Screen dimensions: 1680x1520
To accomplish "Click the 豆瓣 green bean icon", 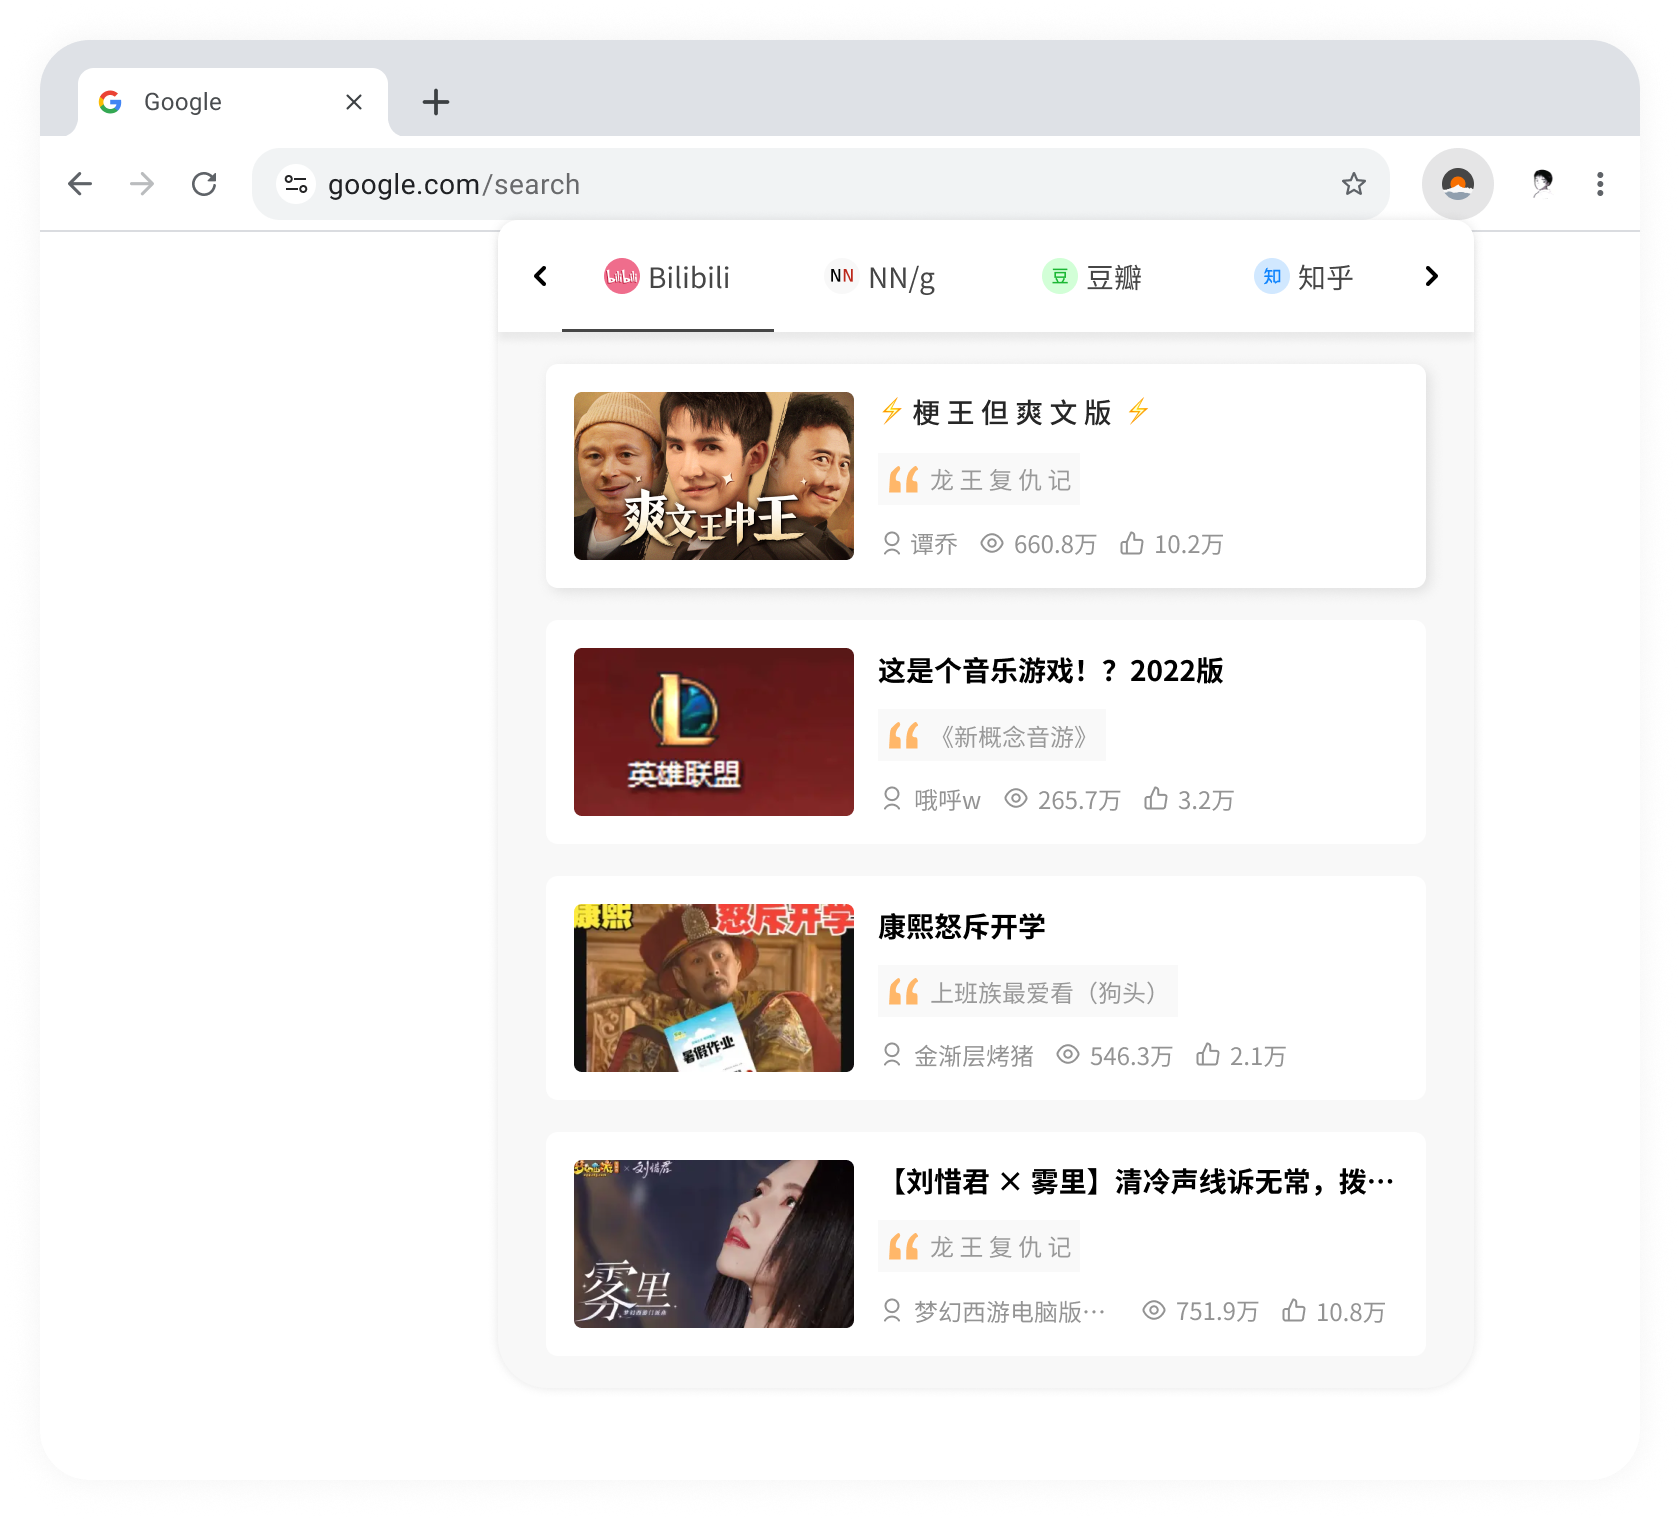I will pos(1062,277).
